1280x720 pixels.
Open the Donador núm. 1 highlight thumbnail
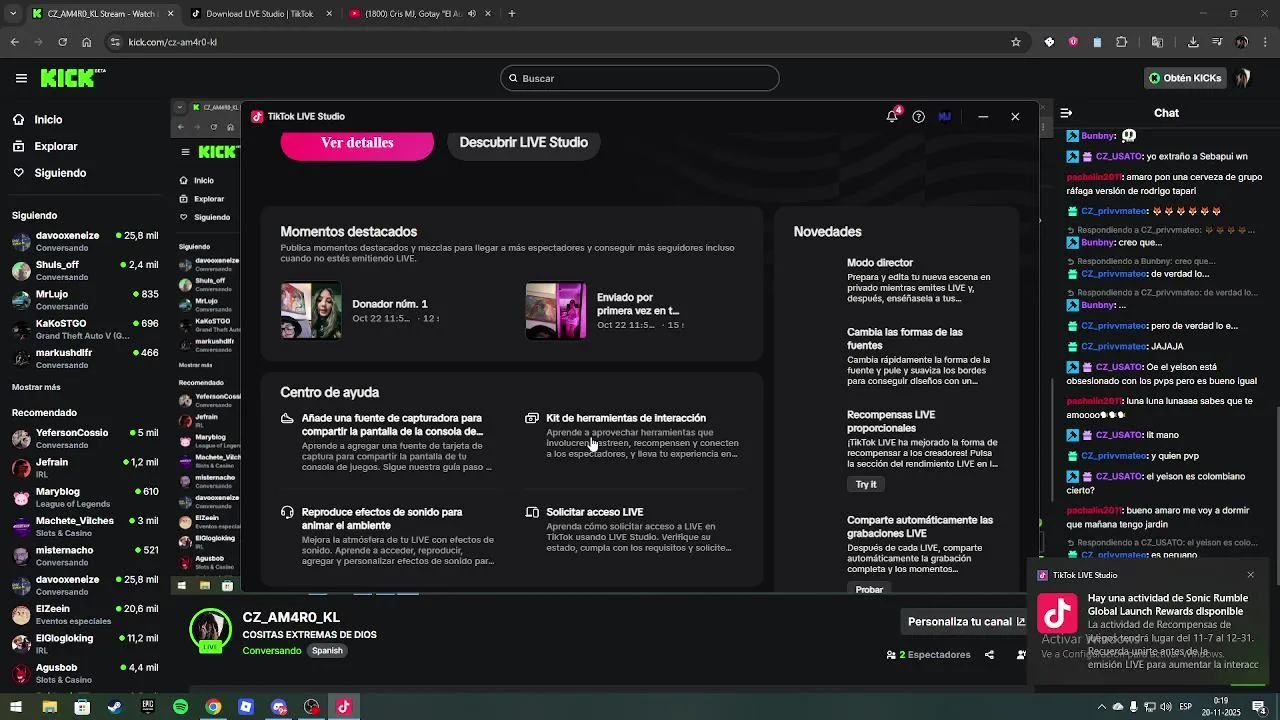[x=311, y=311]
